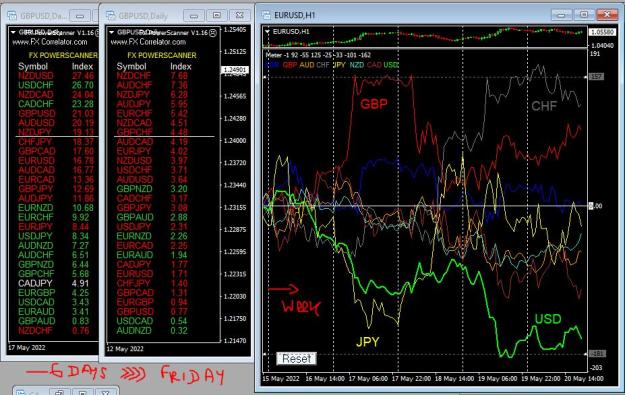Image resolution: width=625 pixels, height=395 pixels.
Task: Click the 17 May 2022 date label
Action: pos(27,348)
